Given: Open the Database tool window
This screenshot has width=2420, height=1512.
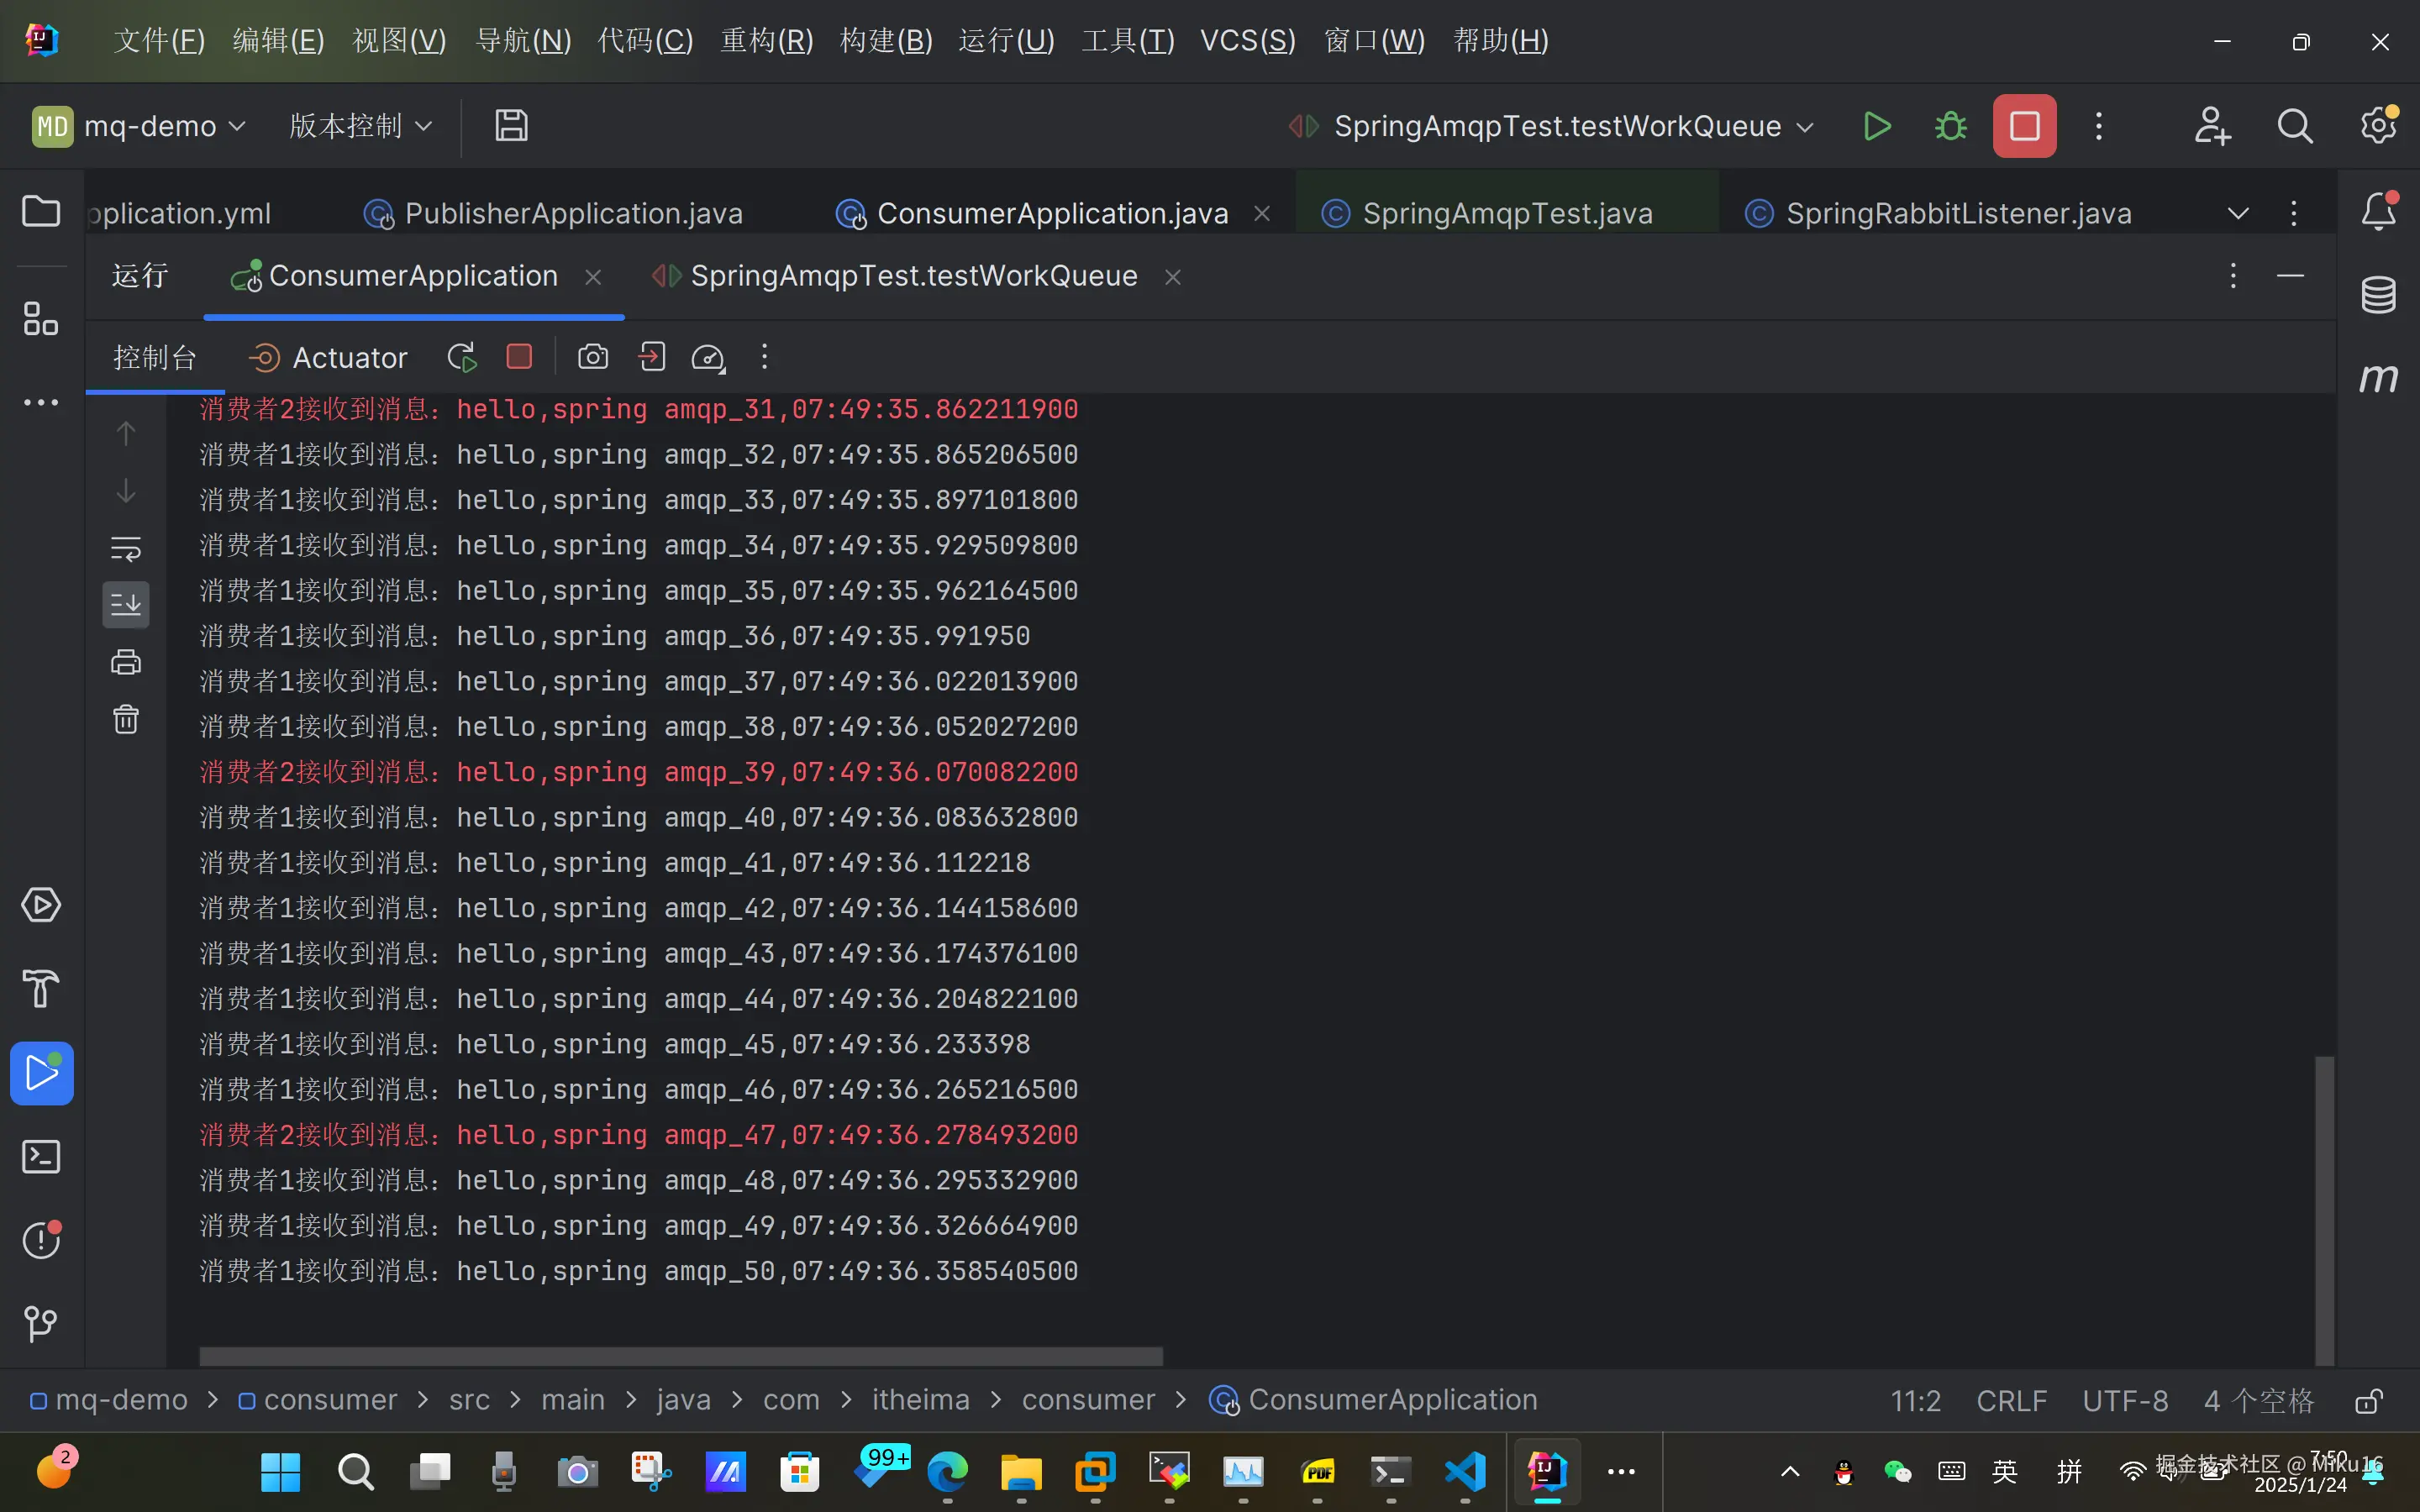Looking at the screenshot, I should click(2378, 295).
